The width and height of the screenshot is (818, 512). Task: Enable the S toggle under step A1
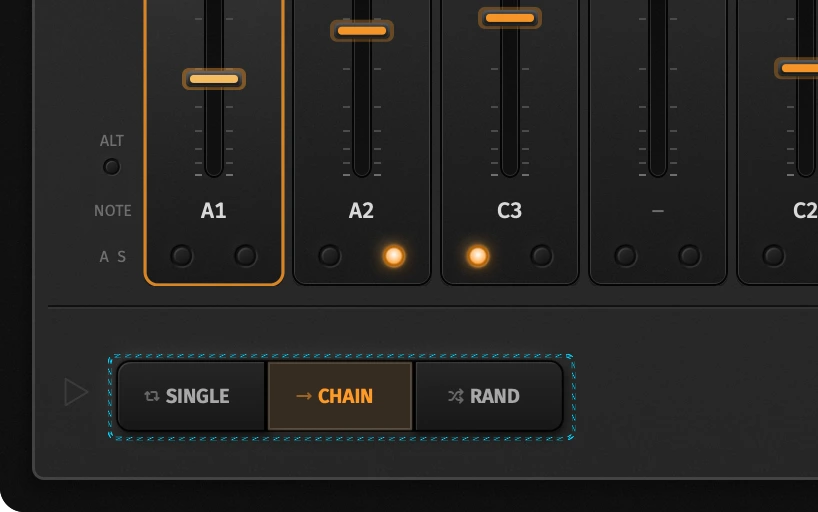pos(245,256)
